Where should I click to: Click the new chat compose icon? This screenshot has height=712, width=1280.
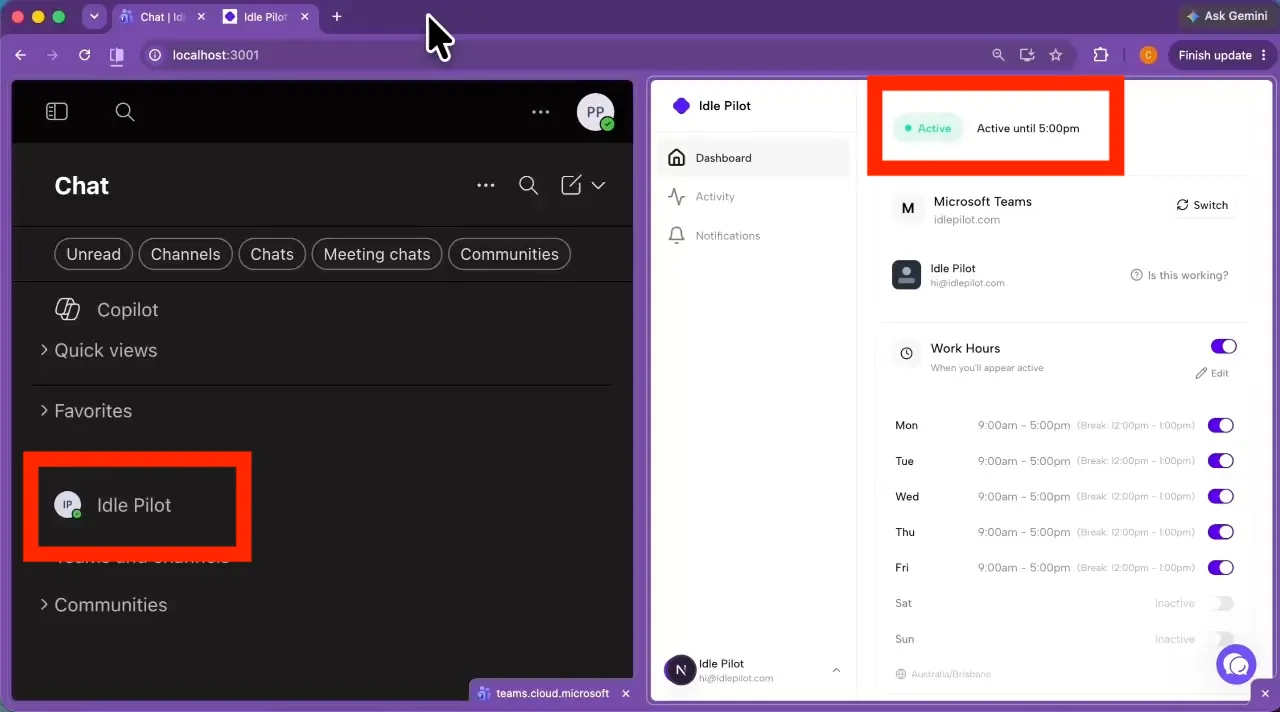point(571,185)
